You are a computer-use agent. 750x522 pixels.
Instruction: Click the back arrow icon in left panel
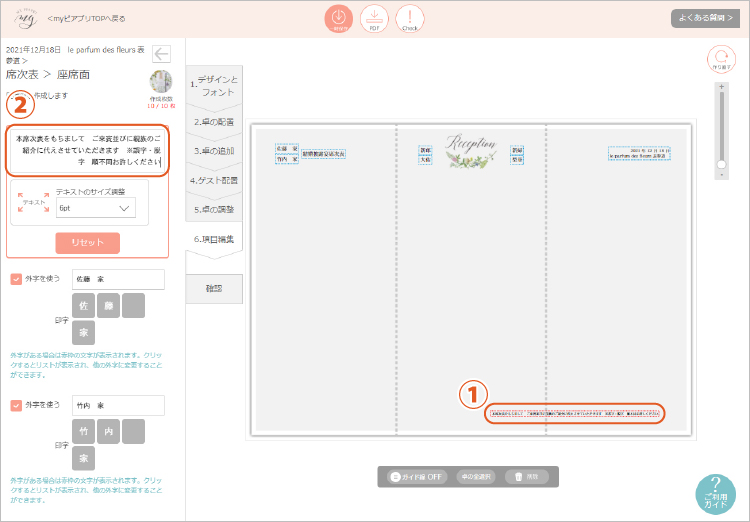(161, 55)
